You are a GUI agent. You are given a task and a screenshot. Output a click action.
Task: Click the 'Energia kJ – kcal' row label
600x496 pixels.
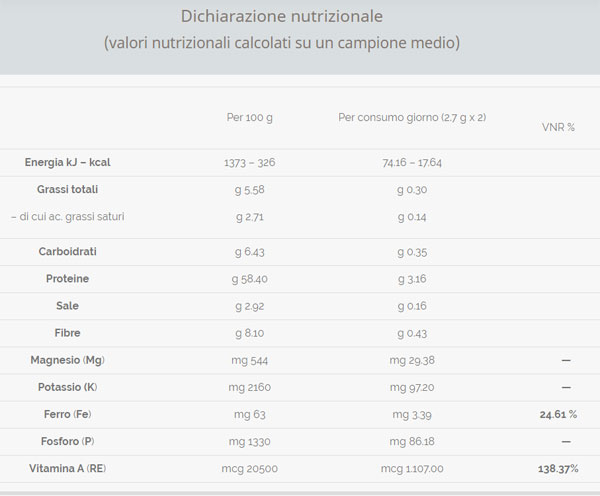click(67, 162)
